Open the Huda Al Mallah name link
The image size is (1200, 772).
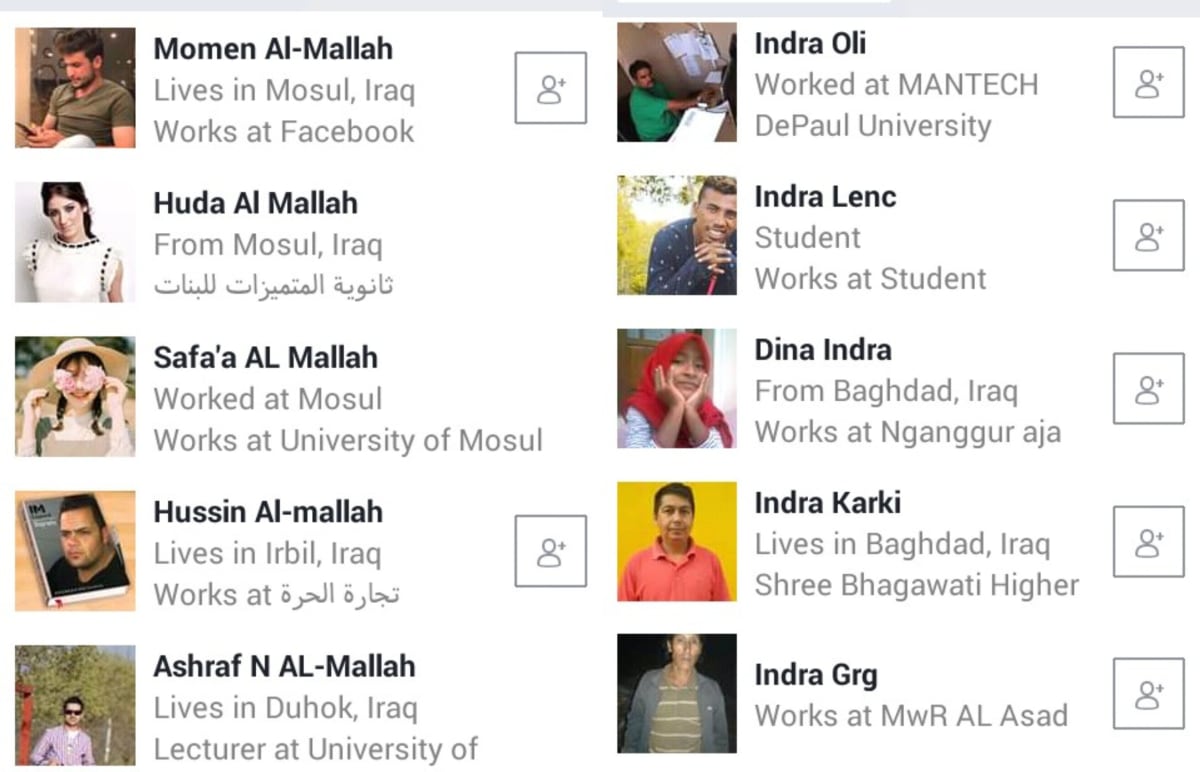255,203
